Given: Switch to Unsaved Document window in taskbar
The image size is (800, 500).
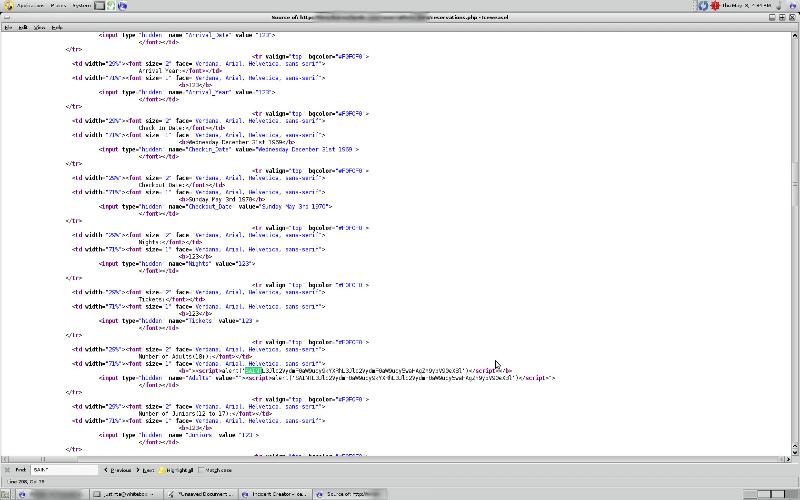Looking at the screenshot, I should click(x=202, y=494).
